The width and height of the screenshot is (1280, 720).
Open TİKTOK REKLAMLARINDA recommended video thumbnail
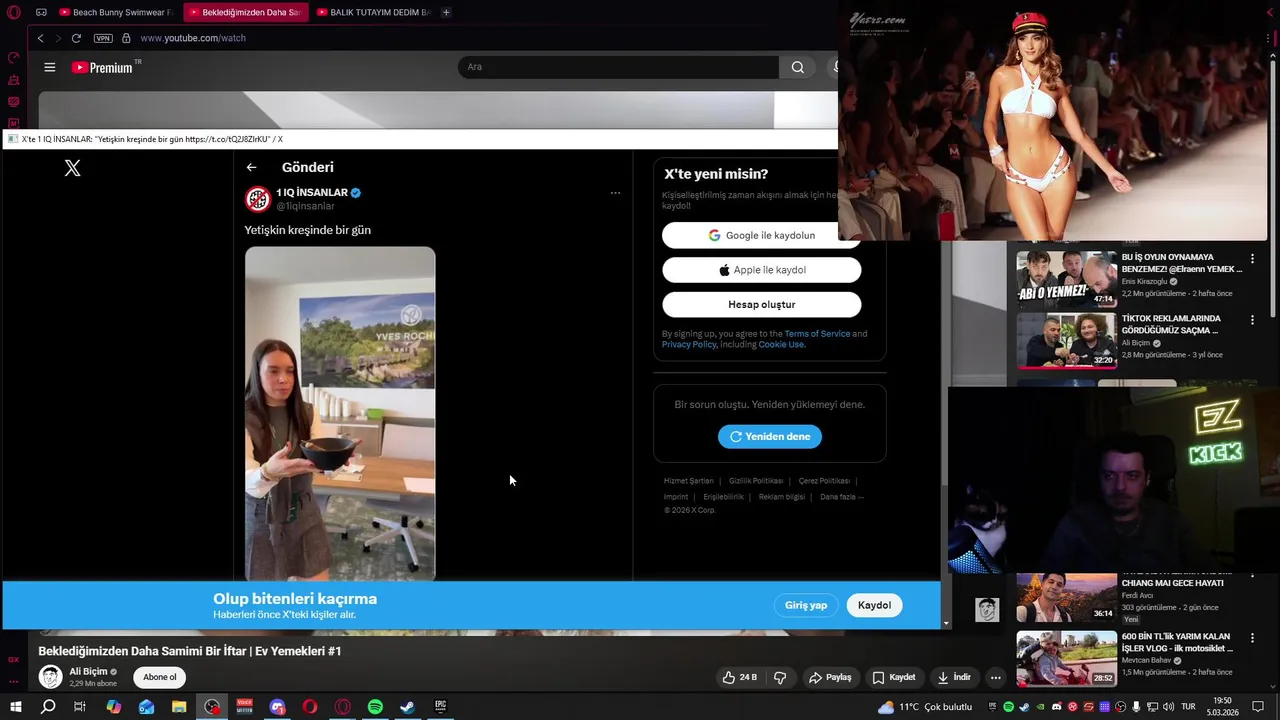[x=1067, y=340]
